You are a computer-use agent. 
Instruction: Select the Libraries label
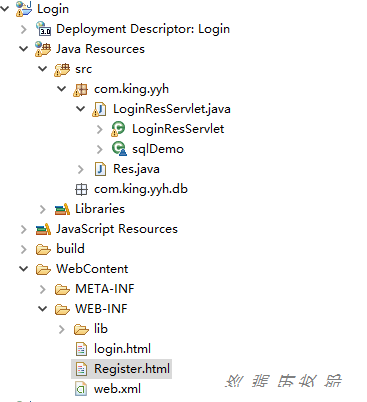click(100, 209)
